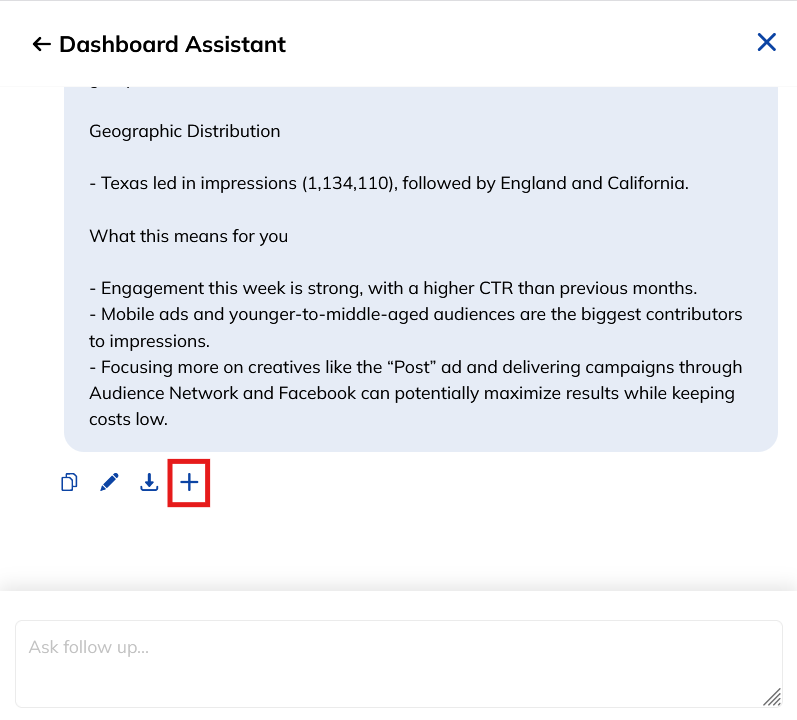797x720 pixels.
Task: Close the Dashboard Assistant panel
Action: click(x=767, y=42)
